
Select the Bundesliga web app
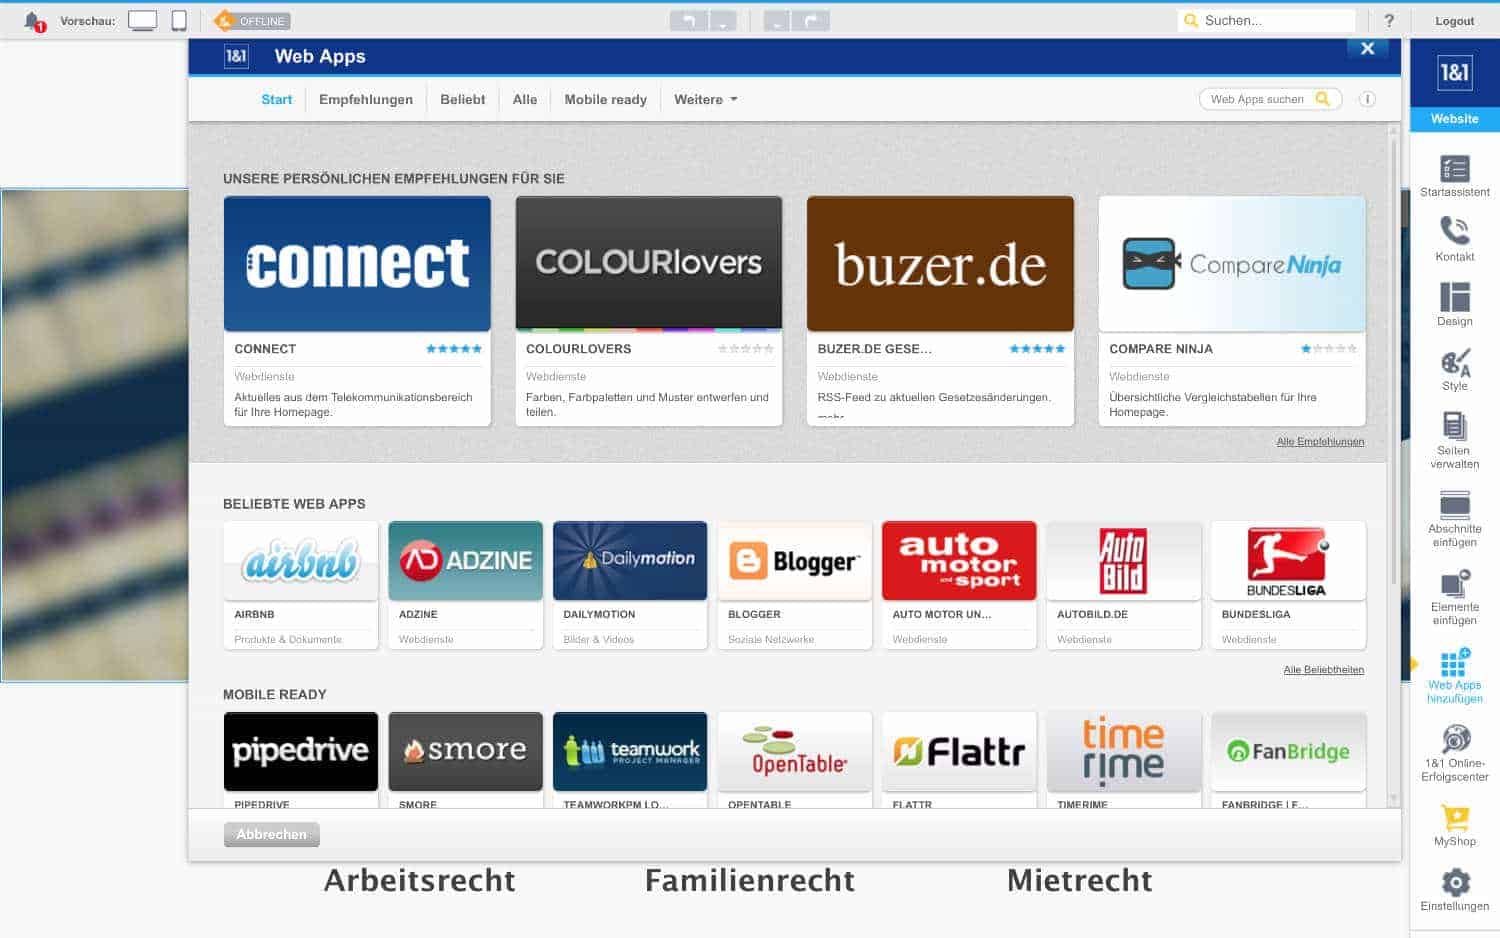[1288, 585]
